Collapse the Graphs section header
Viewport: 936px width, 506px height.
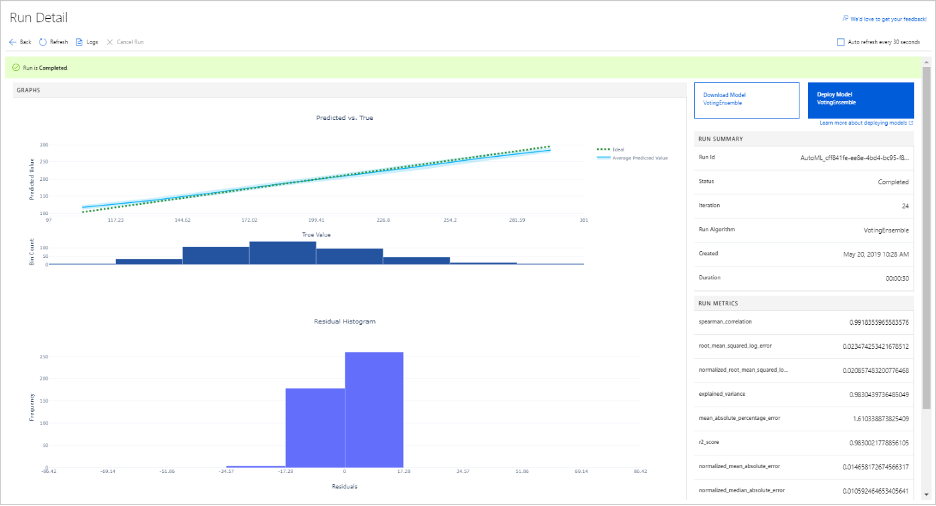30,90
